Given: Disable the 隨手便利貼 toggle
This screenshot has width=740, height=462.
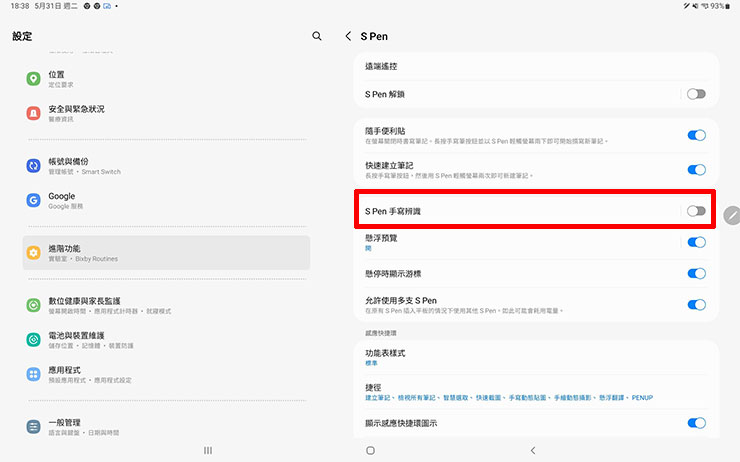Looking at the screenshot, I should pos(696,135).
